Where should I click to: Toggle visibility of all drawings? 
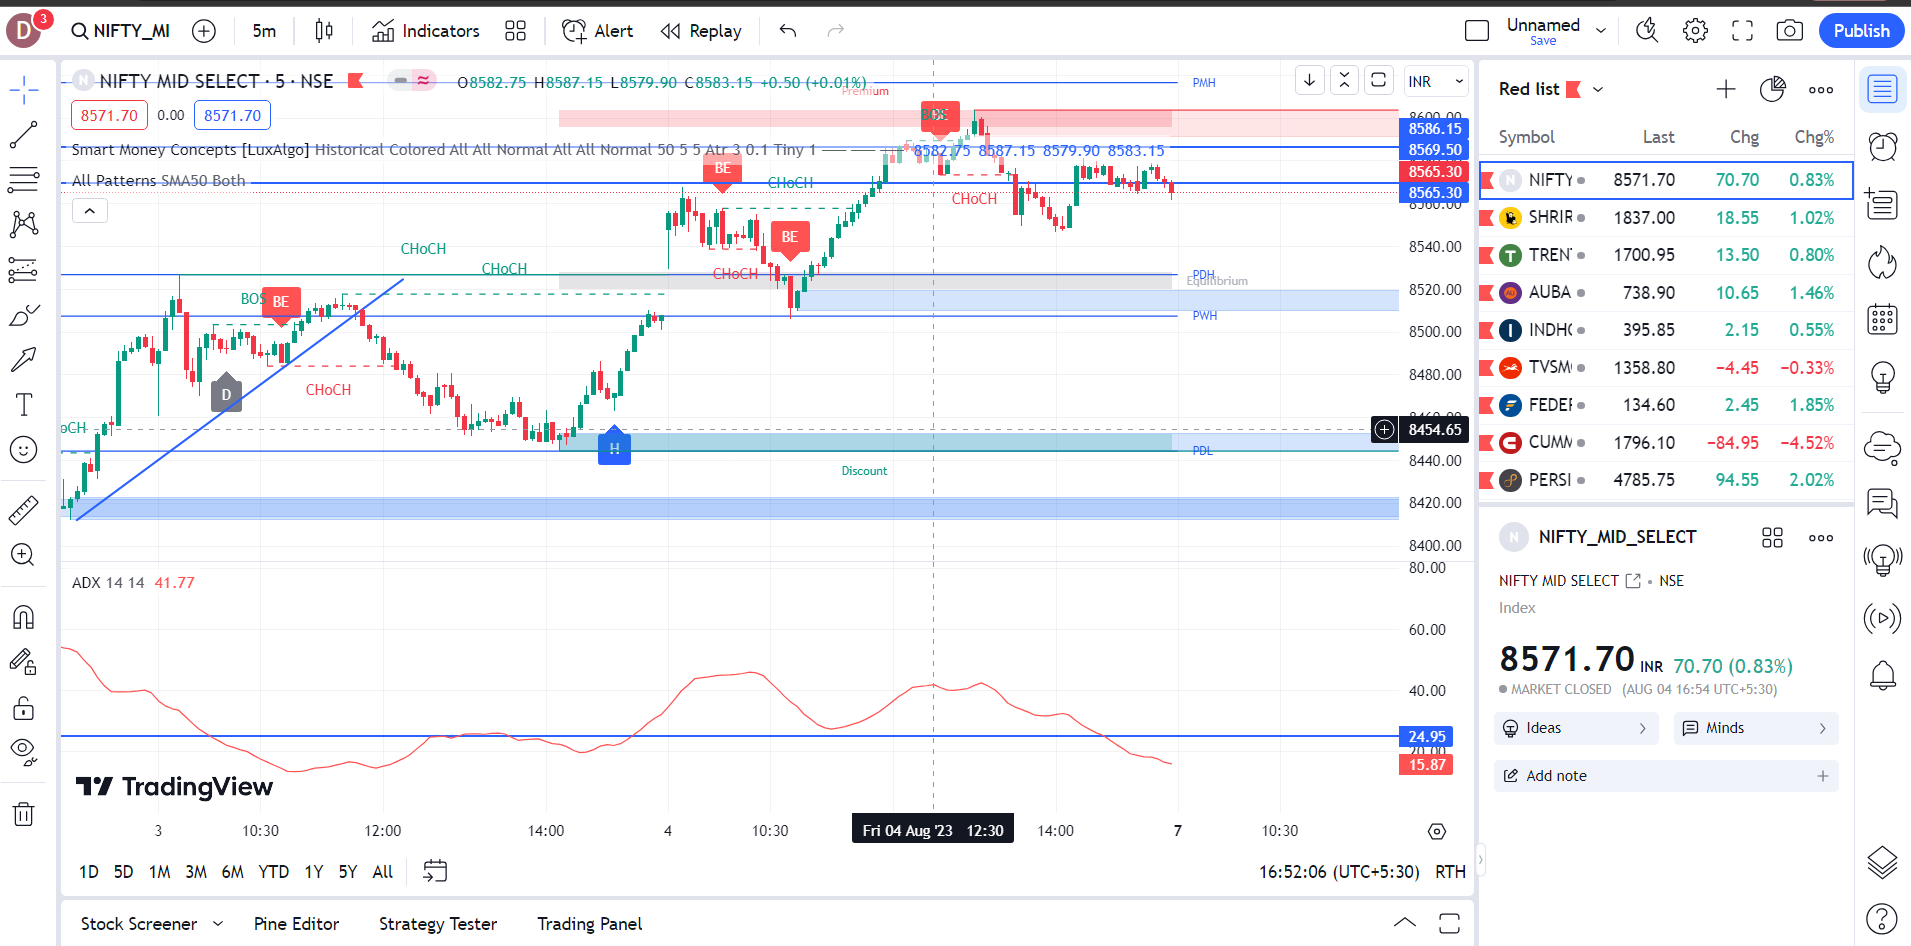pos(24,751)
